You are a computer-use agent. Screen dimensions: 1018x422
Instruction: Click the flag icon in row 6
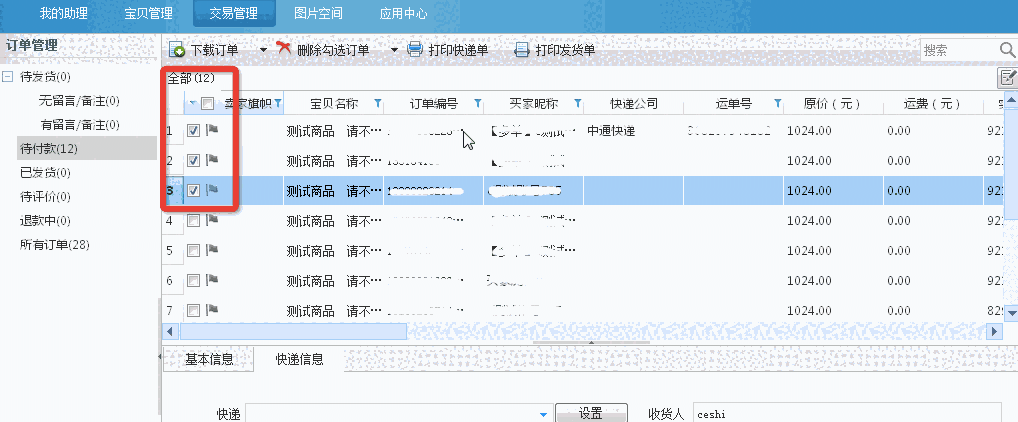click(x=212, y=280)
